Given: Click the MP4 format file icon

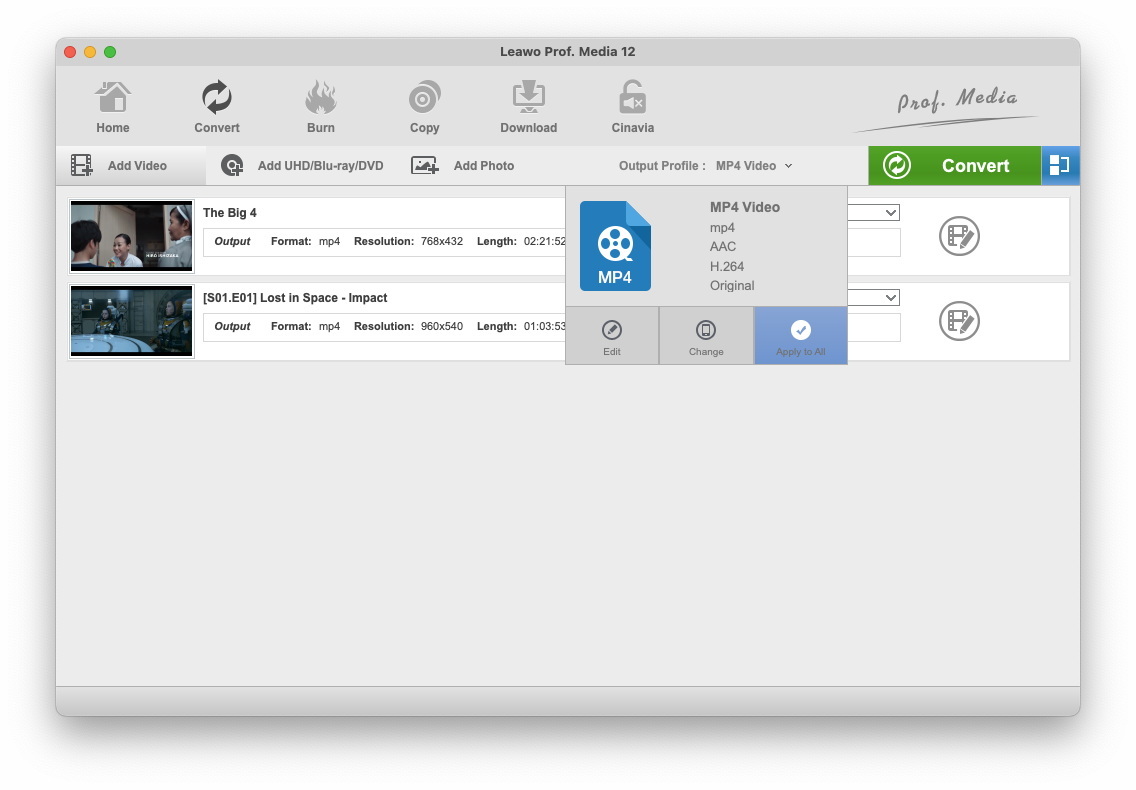Looking at the screenshot, I should pos(615,246).
